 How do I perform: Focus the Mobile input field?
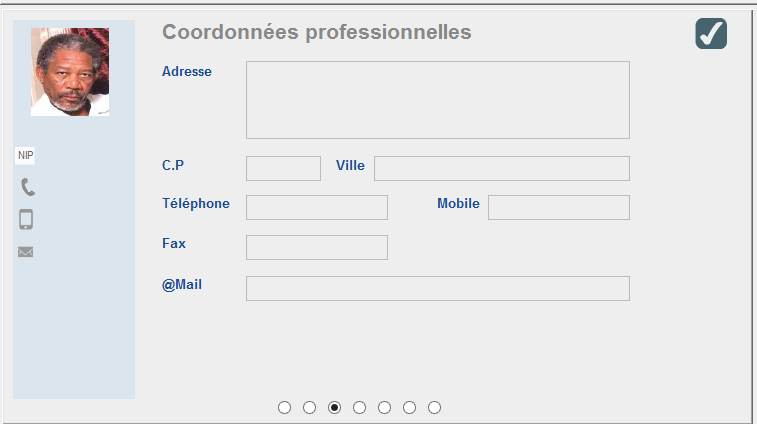(x=559, y=208)
